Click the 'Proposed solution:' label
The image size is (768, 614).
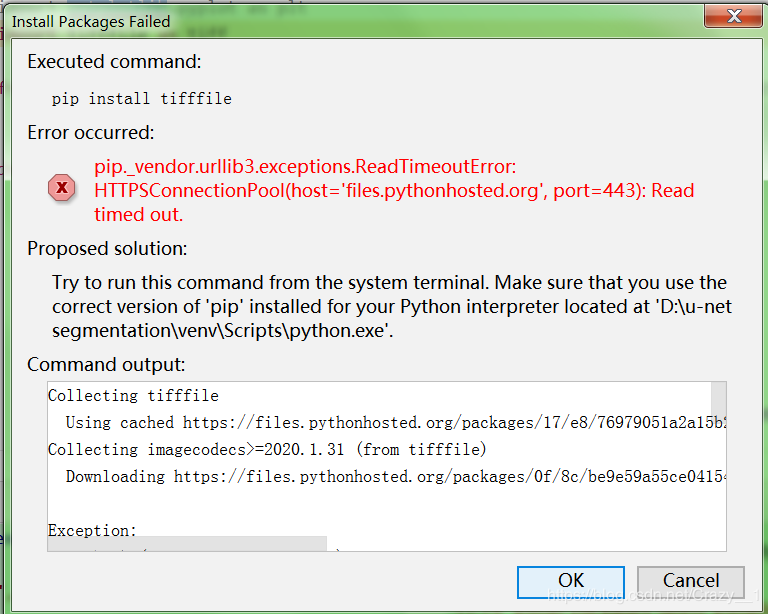point(107,248)
